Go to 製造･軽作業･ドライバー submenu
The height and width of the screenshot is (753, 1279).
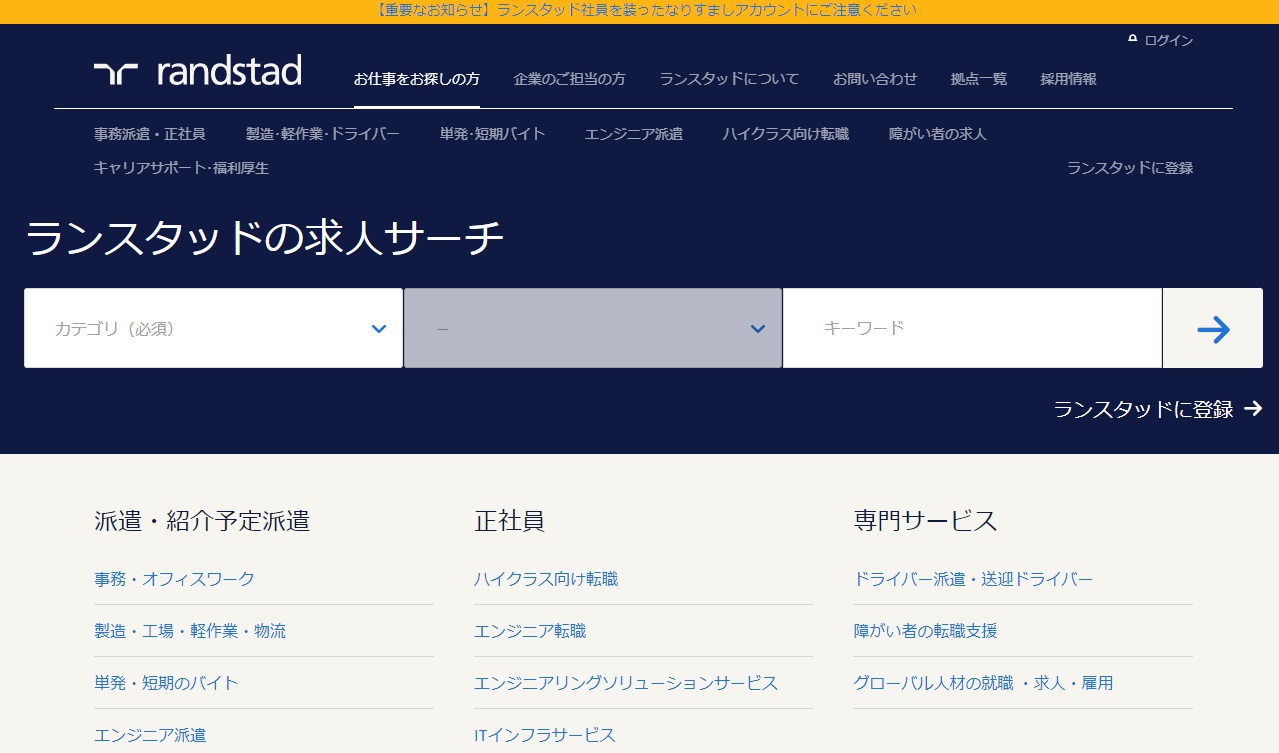(x=323, y=134)
